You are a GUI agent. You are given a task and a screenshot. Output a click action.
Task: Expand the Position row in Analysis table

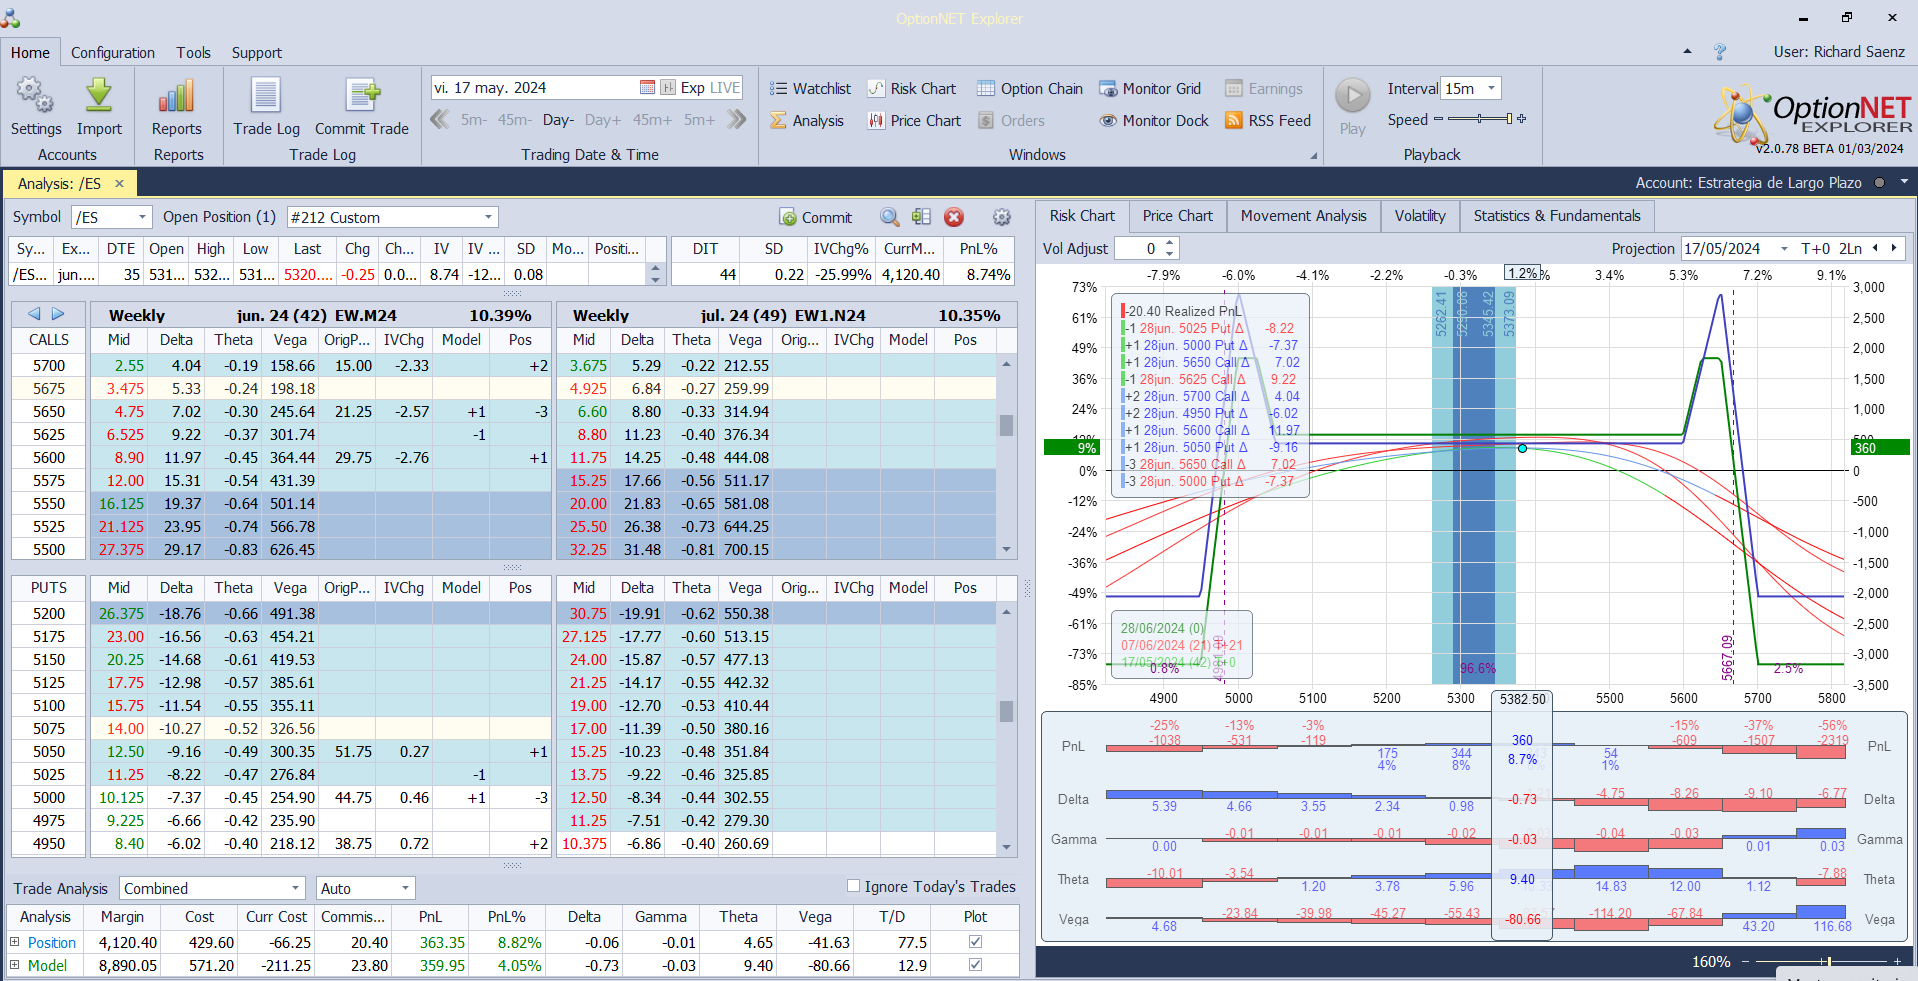pyautogui.click(x=15, y=942)
